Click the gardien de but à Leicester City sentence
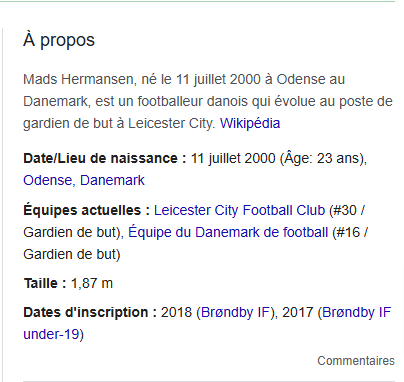The height and width of the screenshot is (382, 404). (118, 123)
